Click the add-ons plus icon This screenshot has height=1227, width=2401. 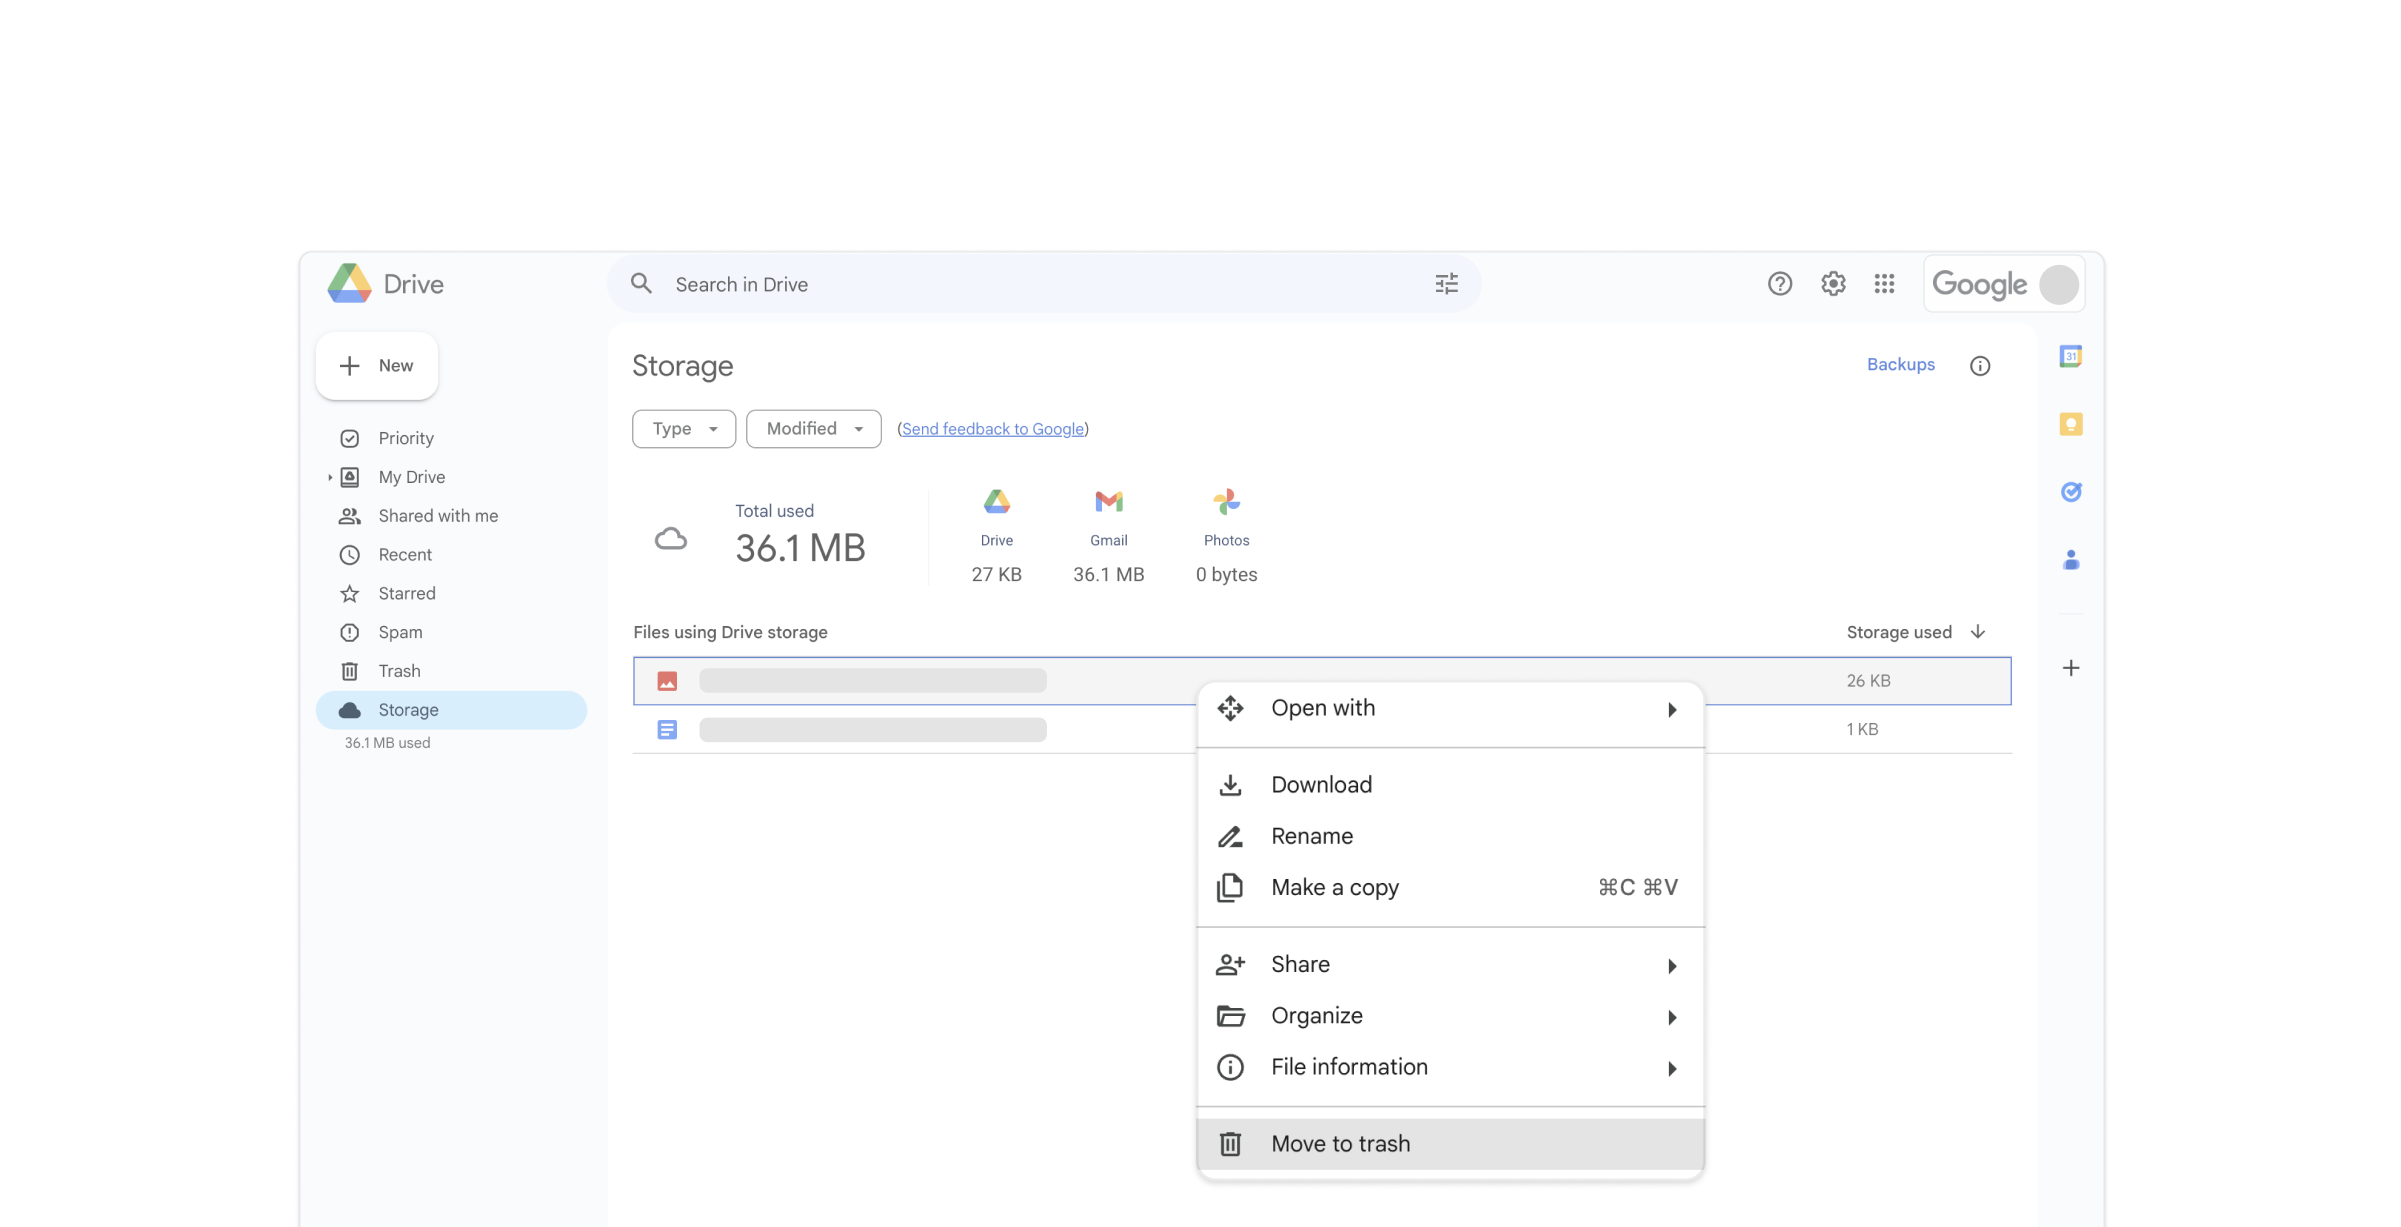pyautogui.click(x=2070, y=668)
